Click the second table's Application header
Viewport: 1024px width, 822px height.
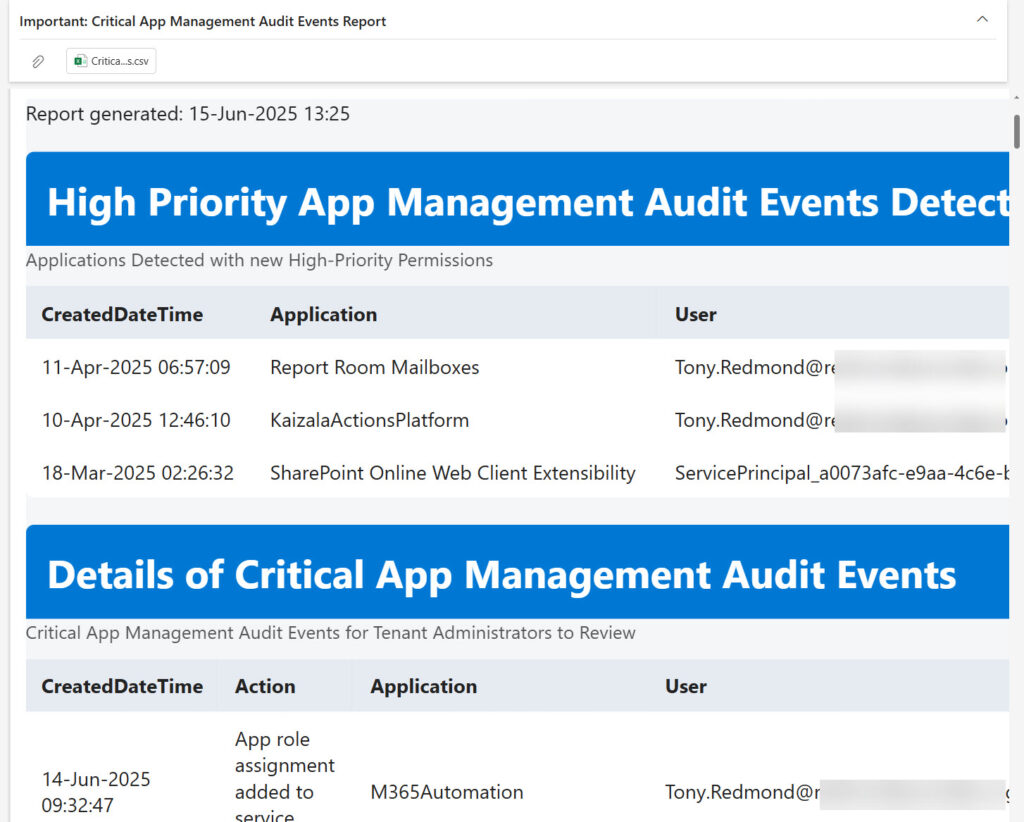pos(424,686)
